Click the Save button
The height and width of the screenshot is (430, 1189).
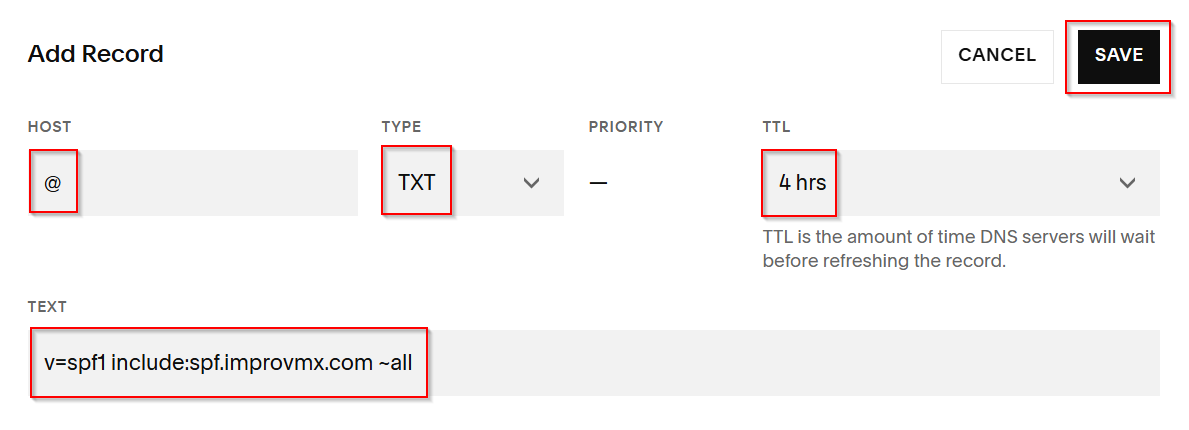pos(1118,56)
